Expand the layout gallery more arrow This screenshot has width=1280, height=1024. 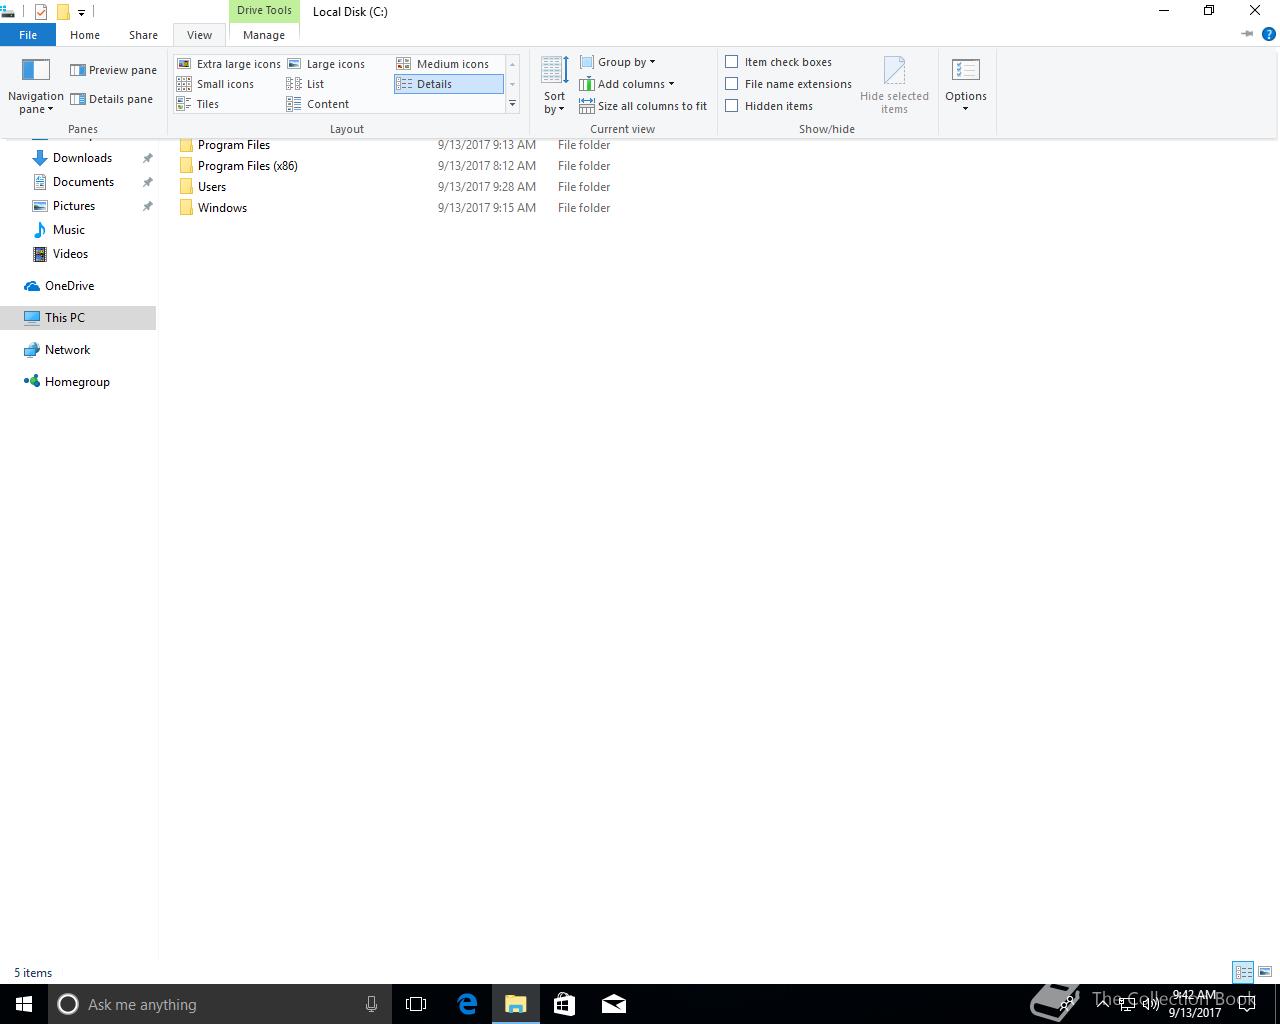coord(512,104)
